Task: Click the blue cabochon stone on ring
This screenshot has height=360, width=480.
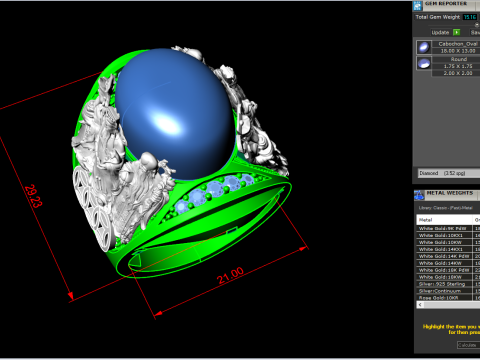Action: [175, 113]
